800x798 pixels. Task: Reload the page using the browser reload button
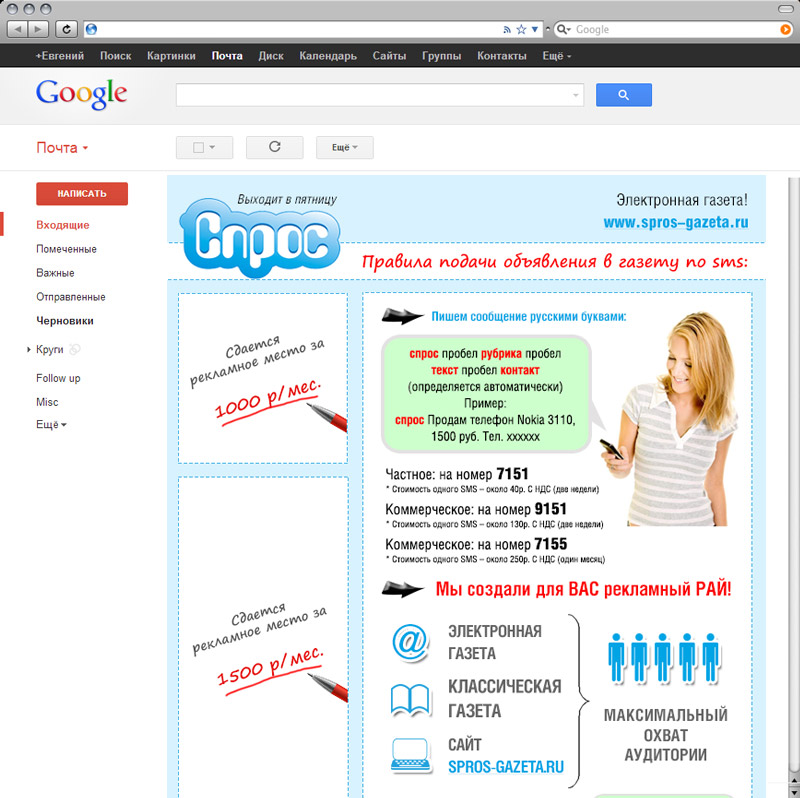point(67,29)
